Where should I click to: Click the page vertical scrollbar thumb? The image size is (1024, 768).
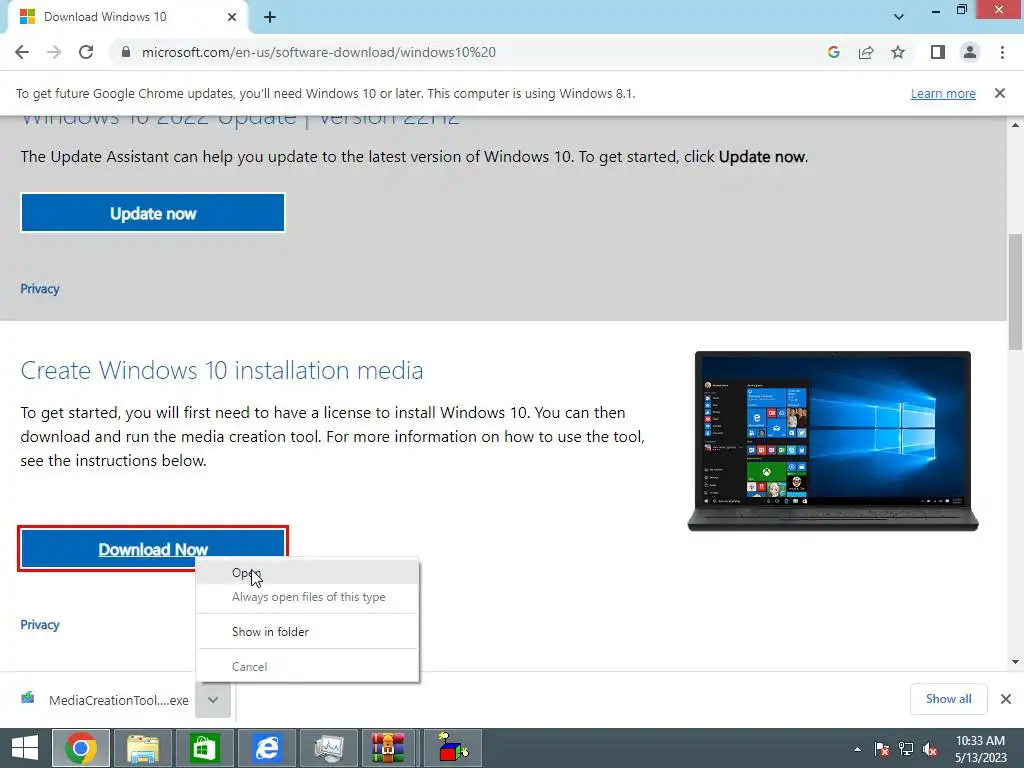point(1015,292)
